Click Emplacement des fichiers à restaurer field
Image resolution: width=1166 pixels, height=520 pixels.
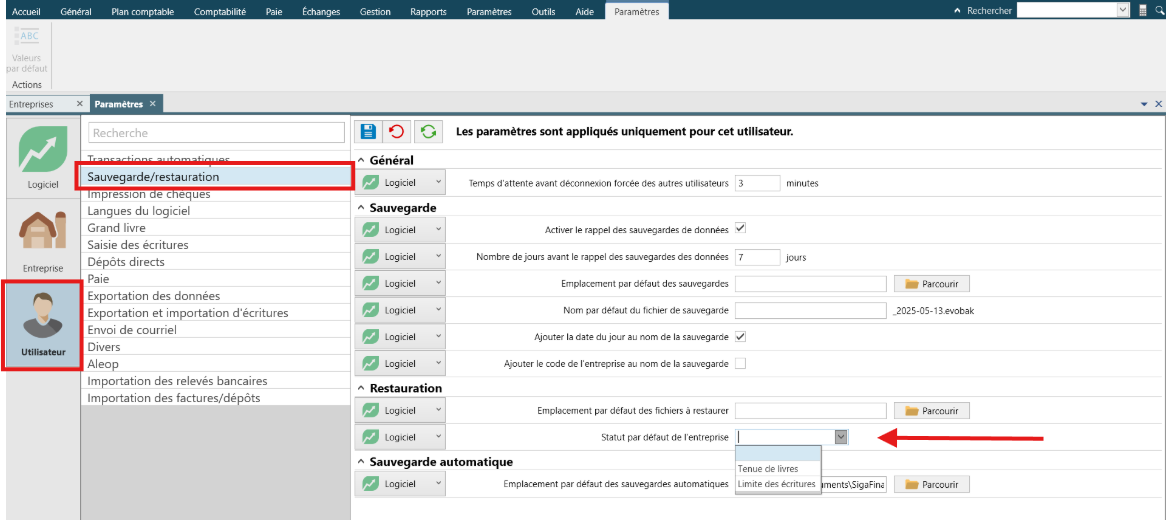pyautogui.click(x=811, y=411)
